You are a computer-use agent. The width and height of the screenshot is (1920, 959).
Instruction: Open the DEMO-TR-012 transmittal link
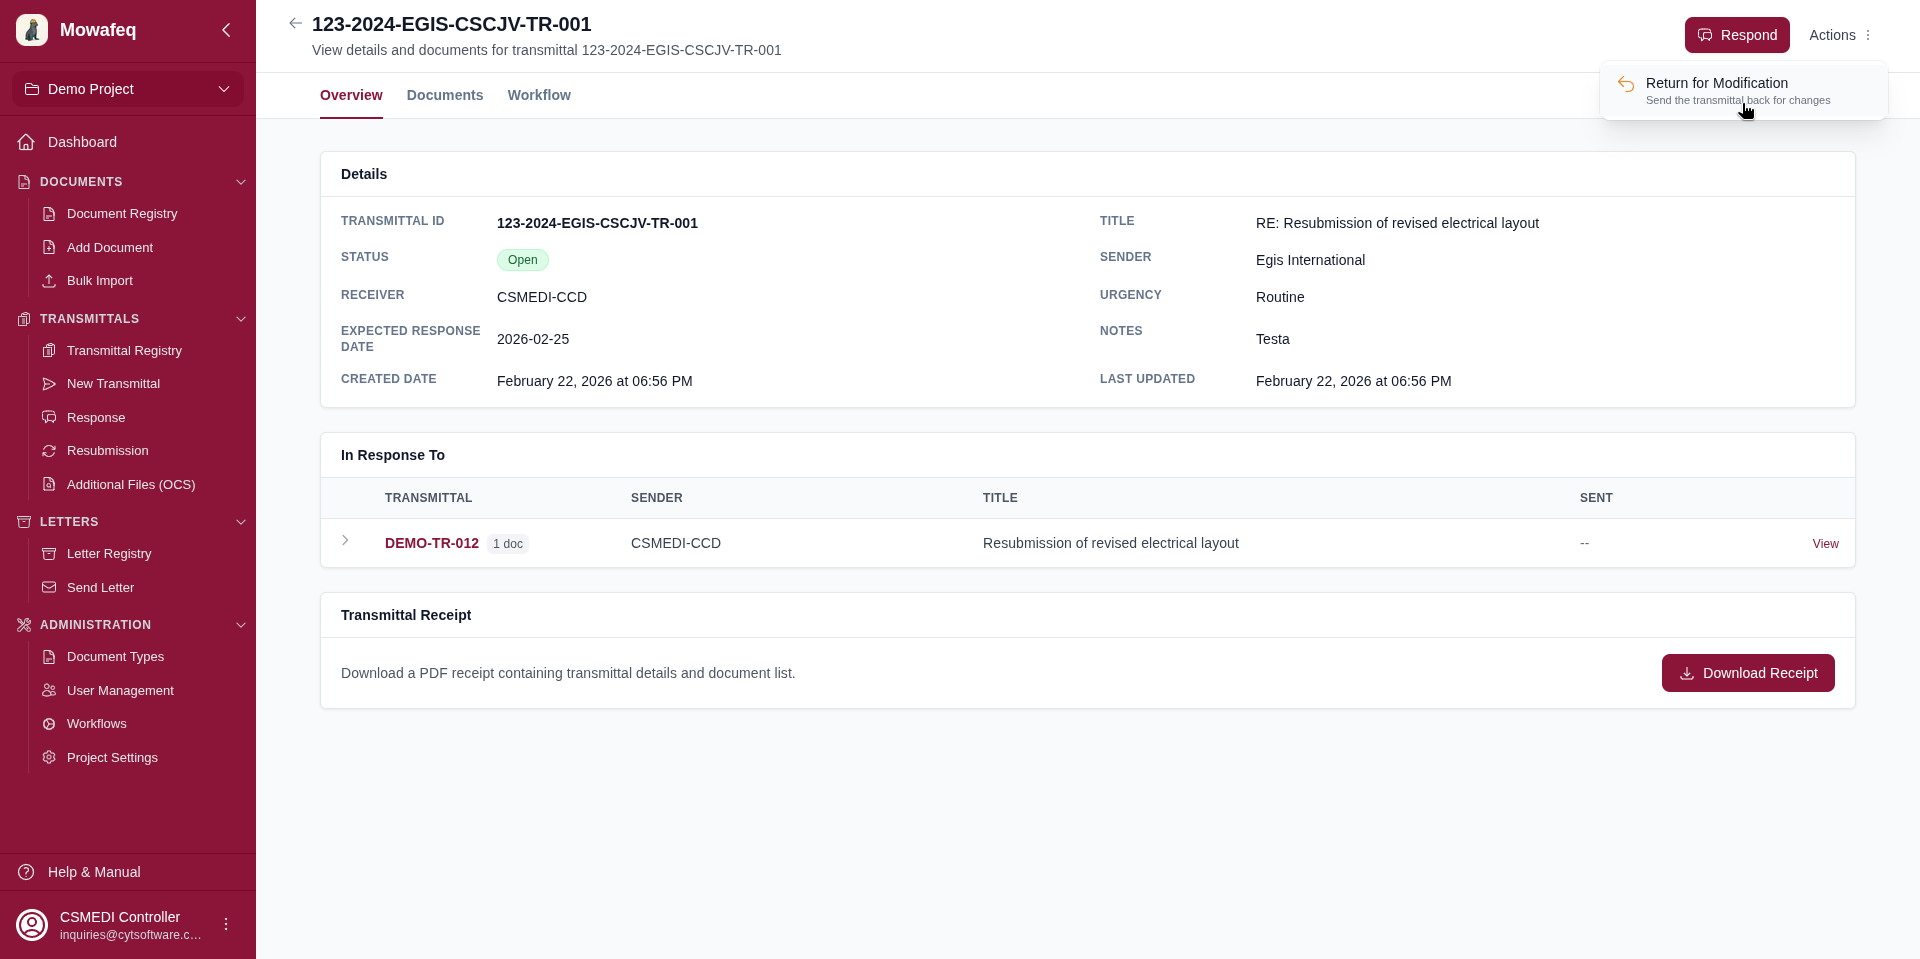[432, 543]
